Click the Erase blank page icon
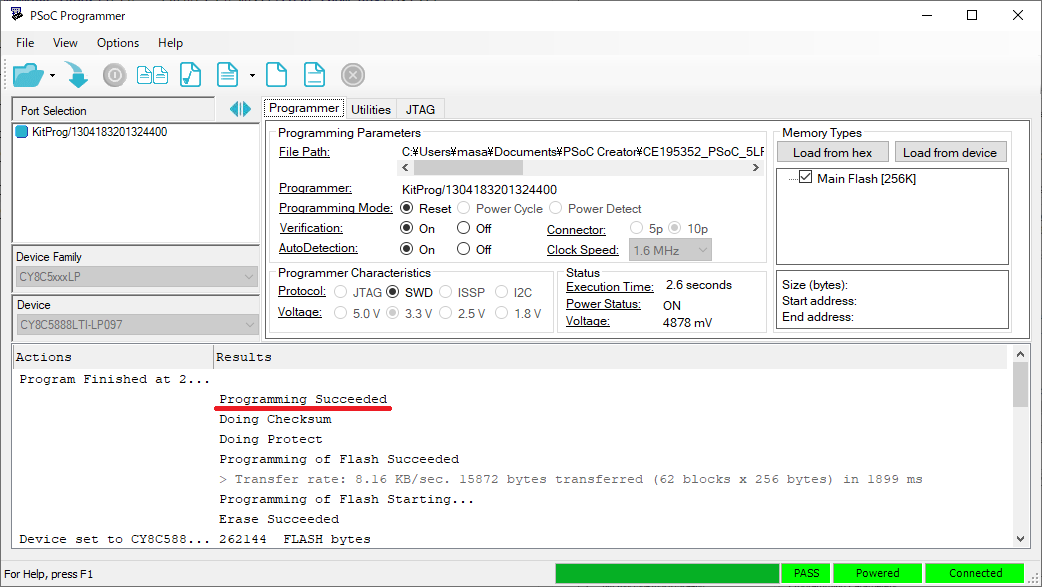The width and height of the screenshot is (1042, 587). tap(276, 75)
